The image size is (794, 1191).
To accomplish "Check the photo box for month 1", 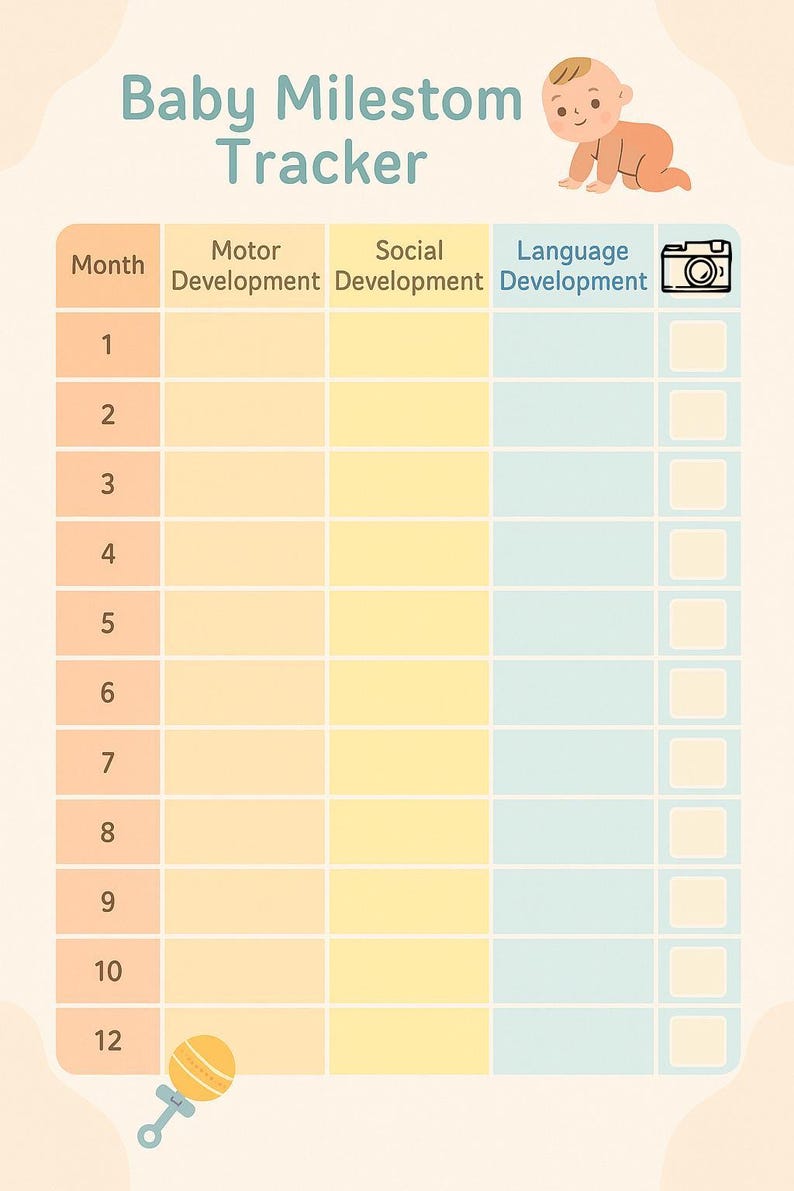I will [698, 346].
